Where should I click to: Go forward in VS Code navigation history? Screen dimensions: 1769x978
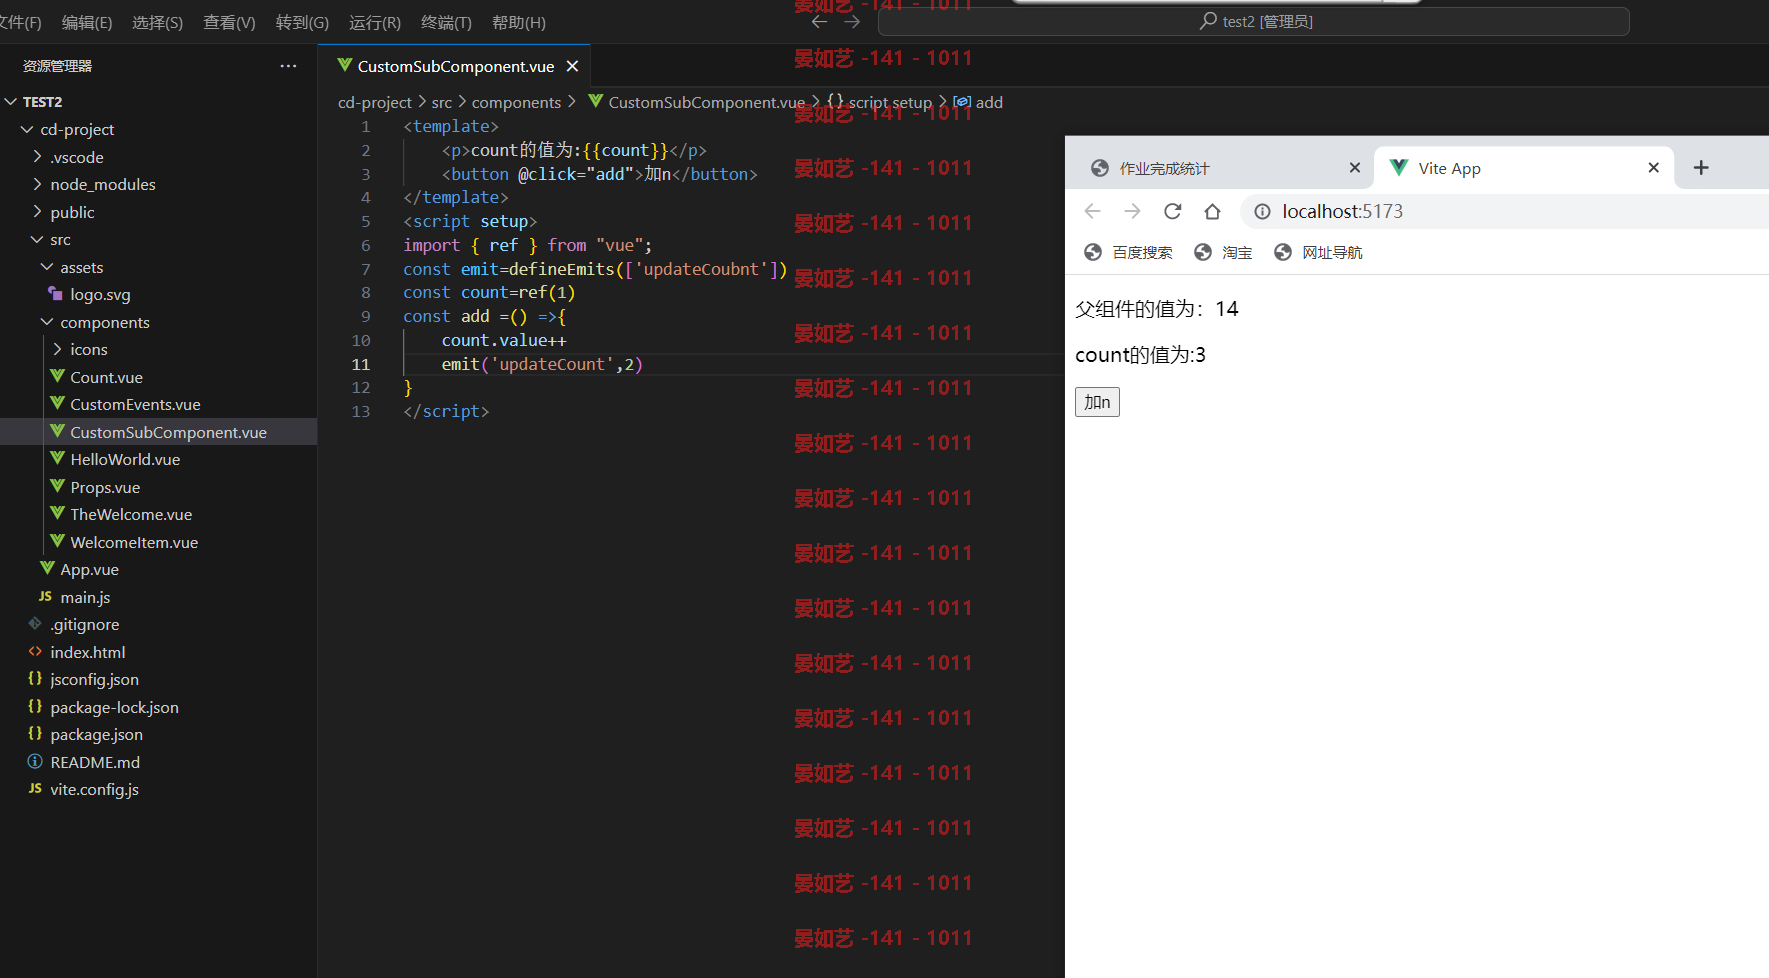point(852,21)
